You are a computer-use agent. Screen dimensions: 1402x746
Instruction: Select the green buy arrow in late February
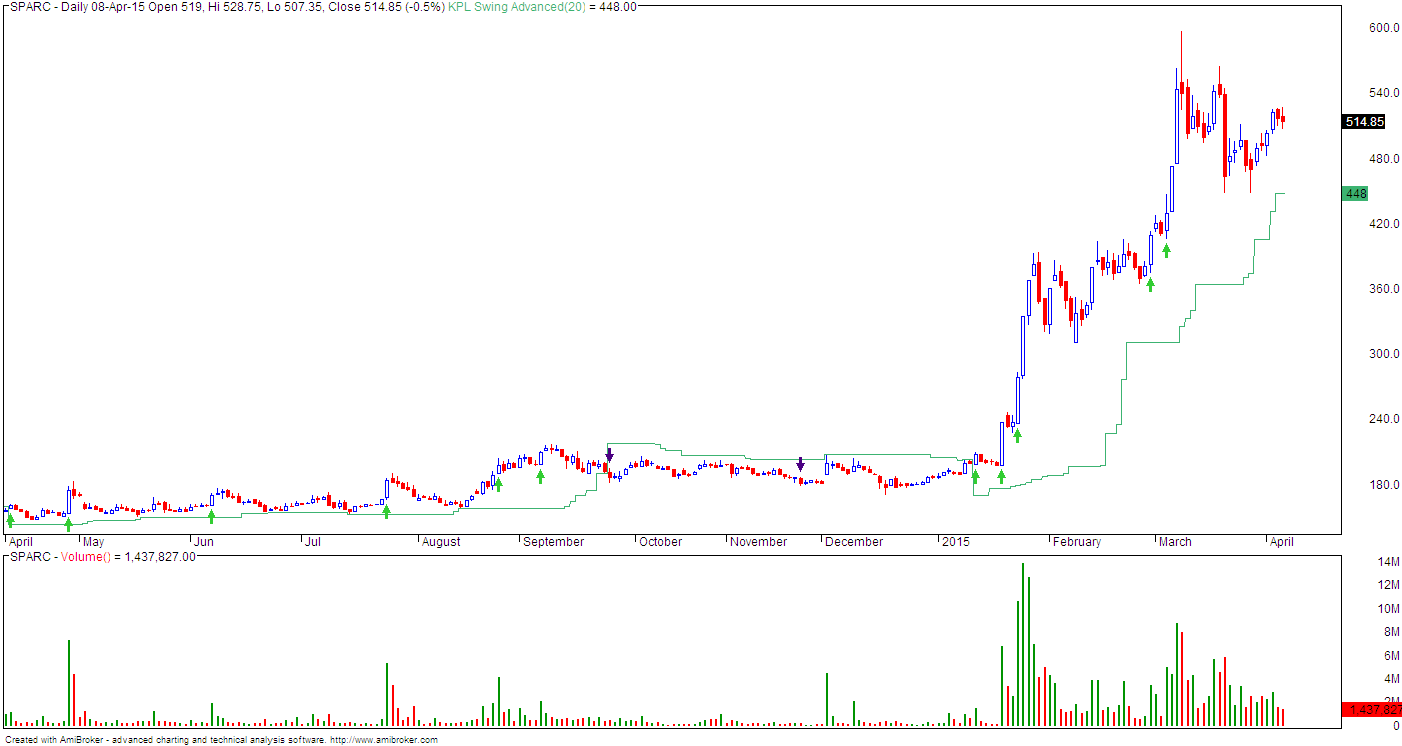click(1150, 285)
